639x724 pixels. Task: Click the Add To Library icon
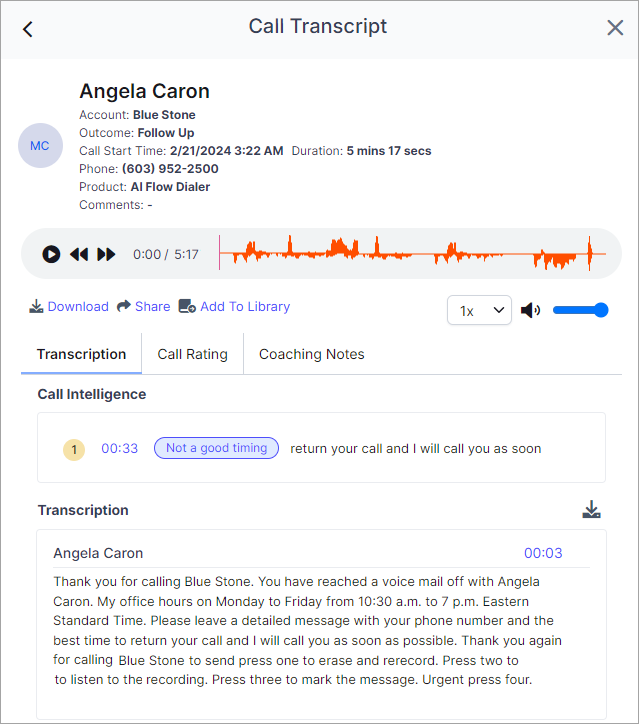tap(187, 306)
